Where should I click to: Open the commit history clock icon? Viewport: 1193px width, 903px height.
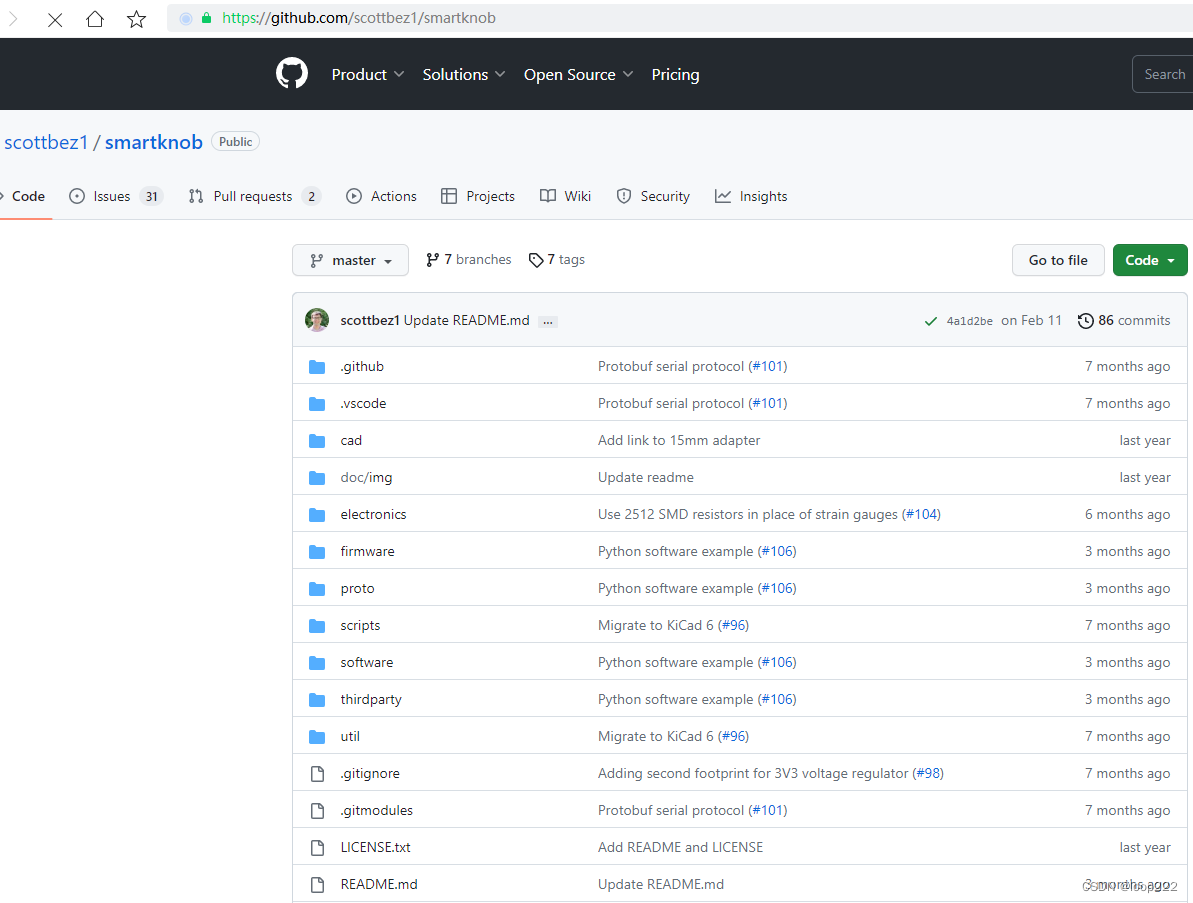click(x=1086, y=321)
